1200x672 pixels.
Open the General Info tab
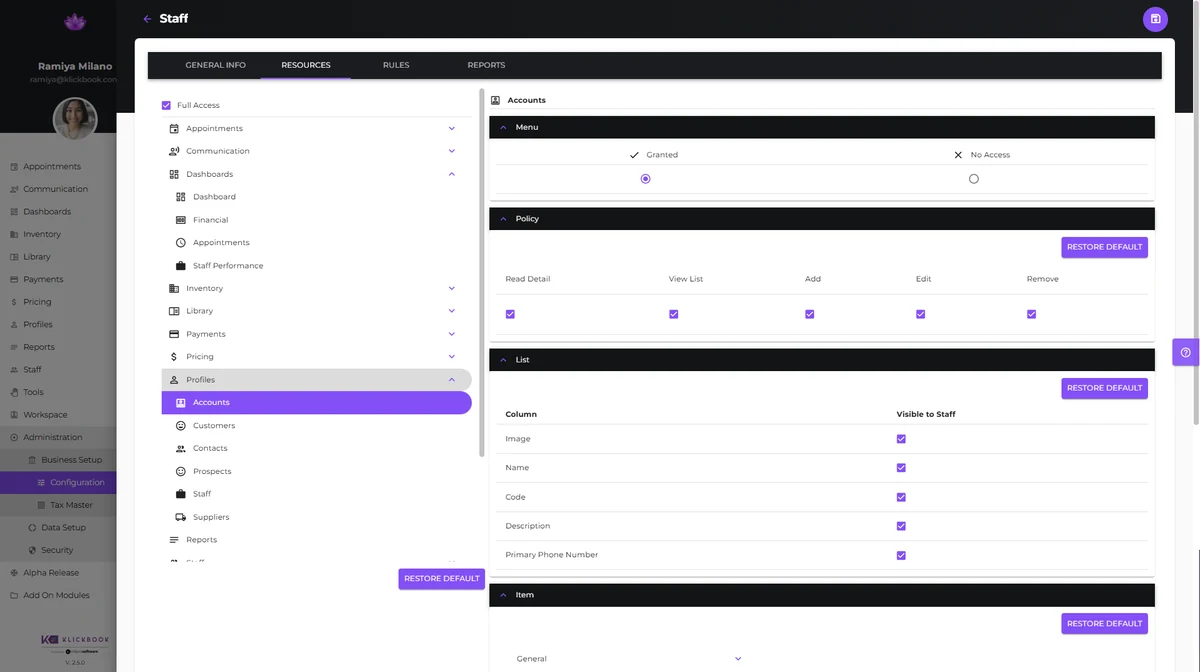click(x=215, y=65)
